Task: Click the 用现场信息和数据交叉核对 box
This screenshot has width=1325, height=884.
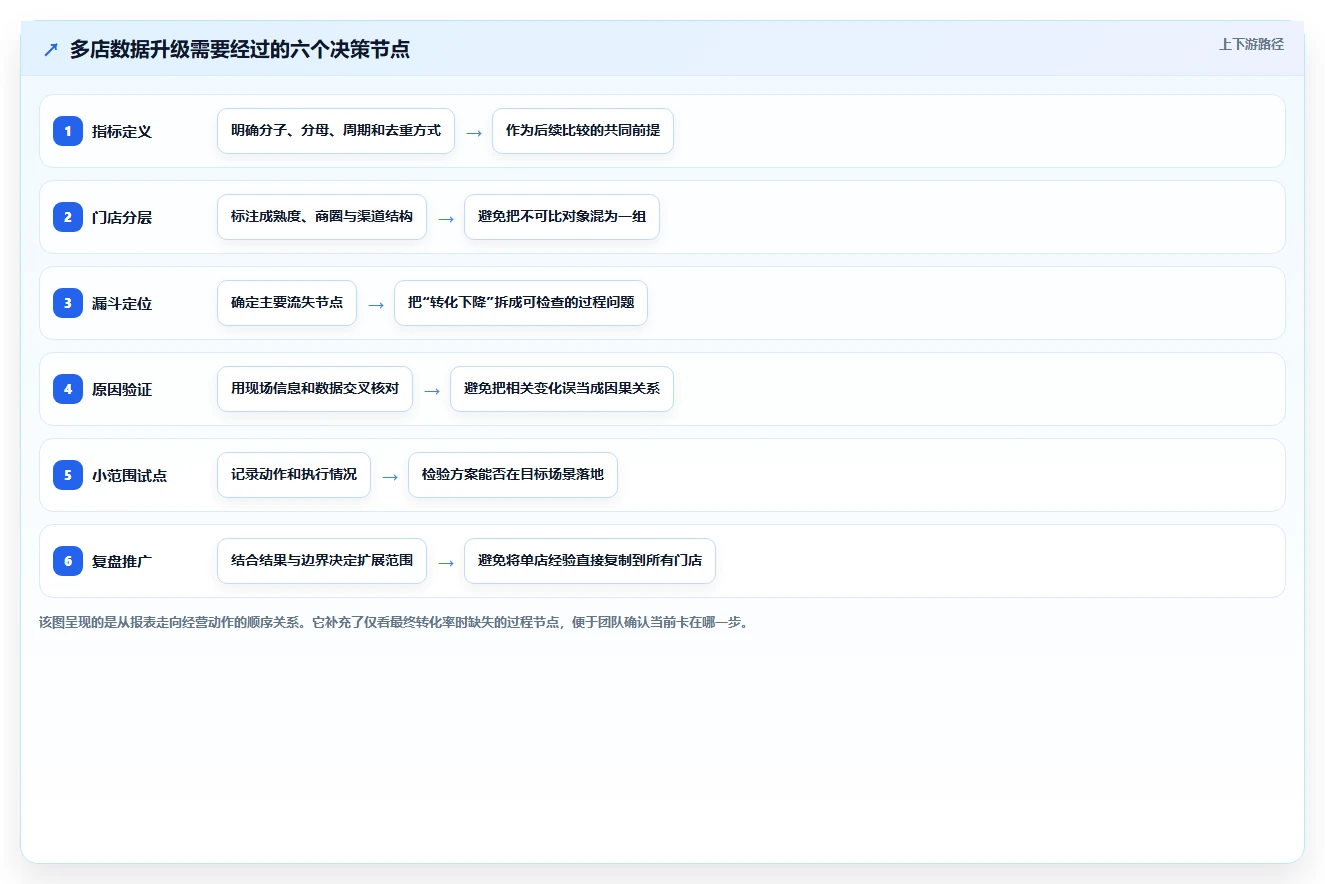Action: pyautogui.click(x=315, y=389)
